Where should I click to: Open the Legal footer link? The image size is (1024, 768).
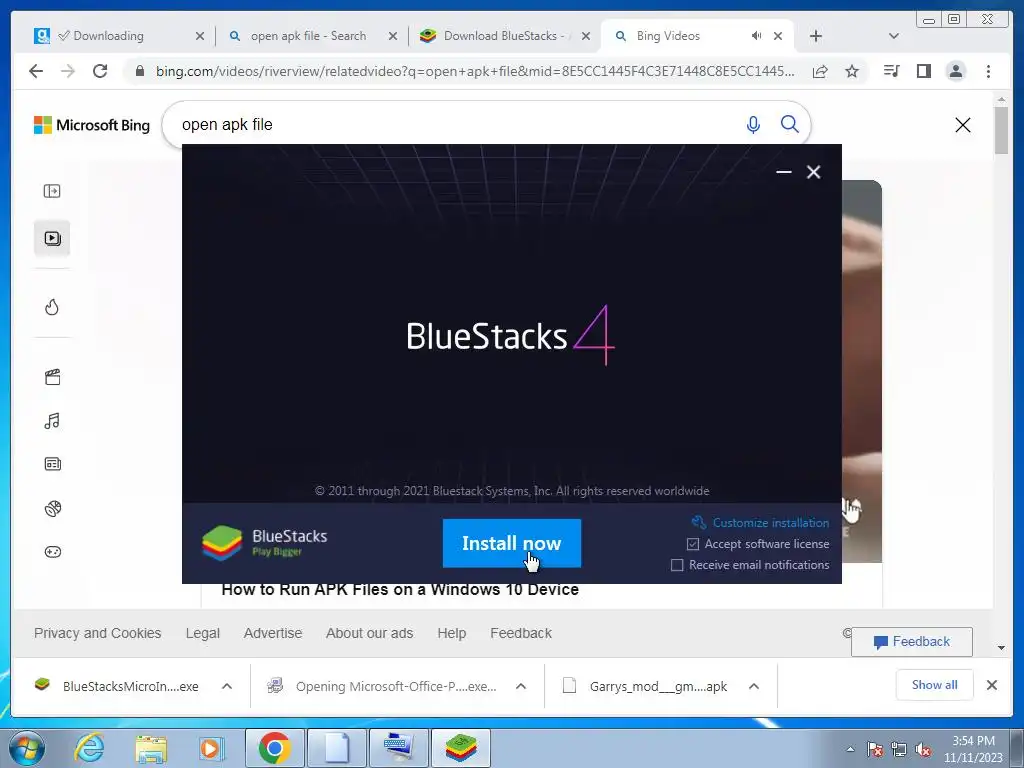202,633
